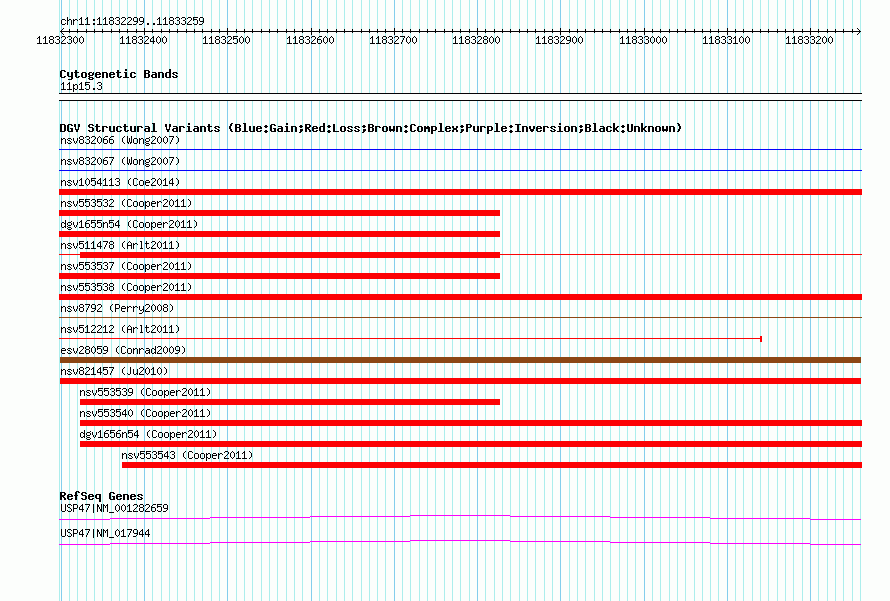890x601 pixels.
Task: Click the dgv1655n54 (Cooper2011) label
Action: 129,224
